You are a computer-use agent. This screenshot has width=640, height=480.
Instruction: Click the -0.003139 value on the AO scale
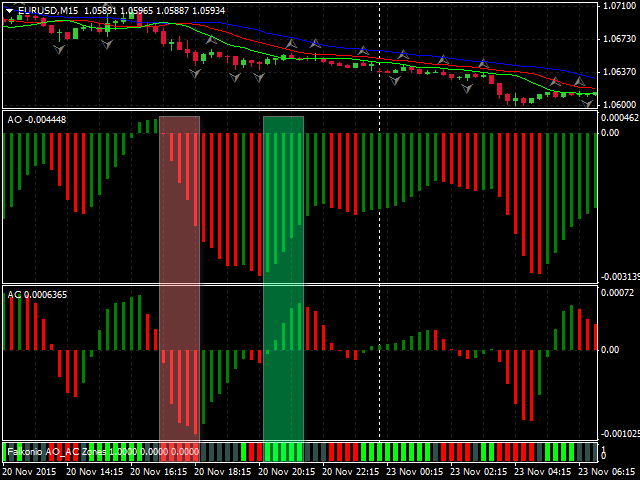pyautogui.click(x=619, y=276)
